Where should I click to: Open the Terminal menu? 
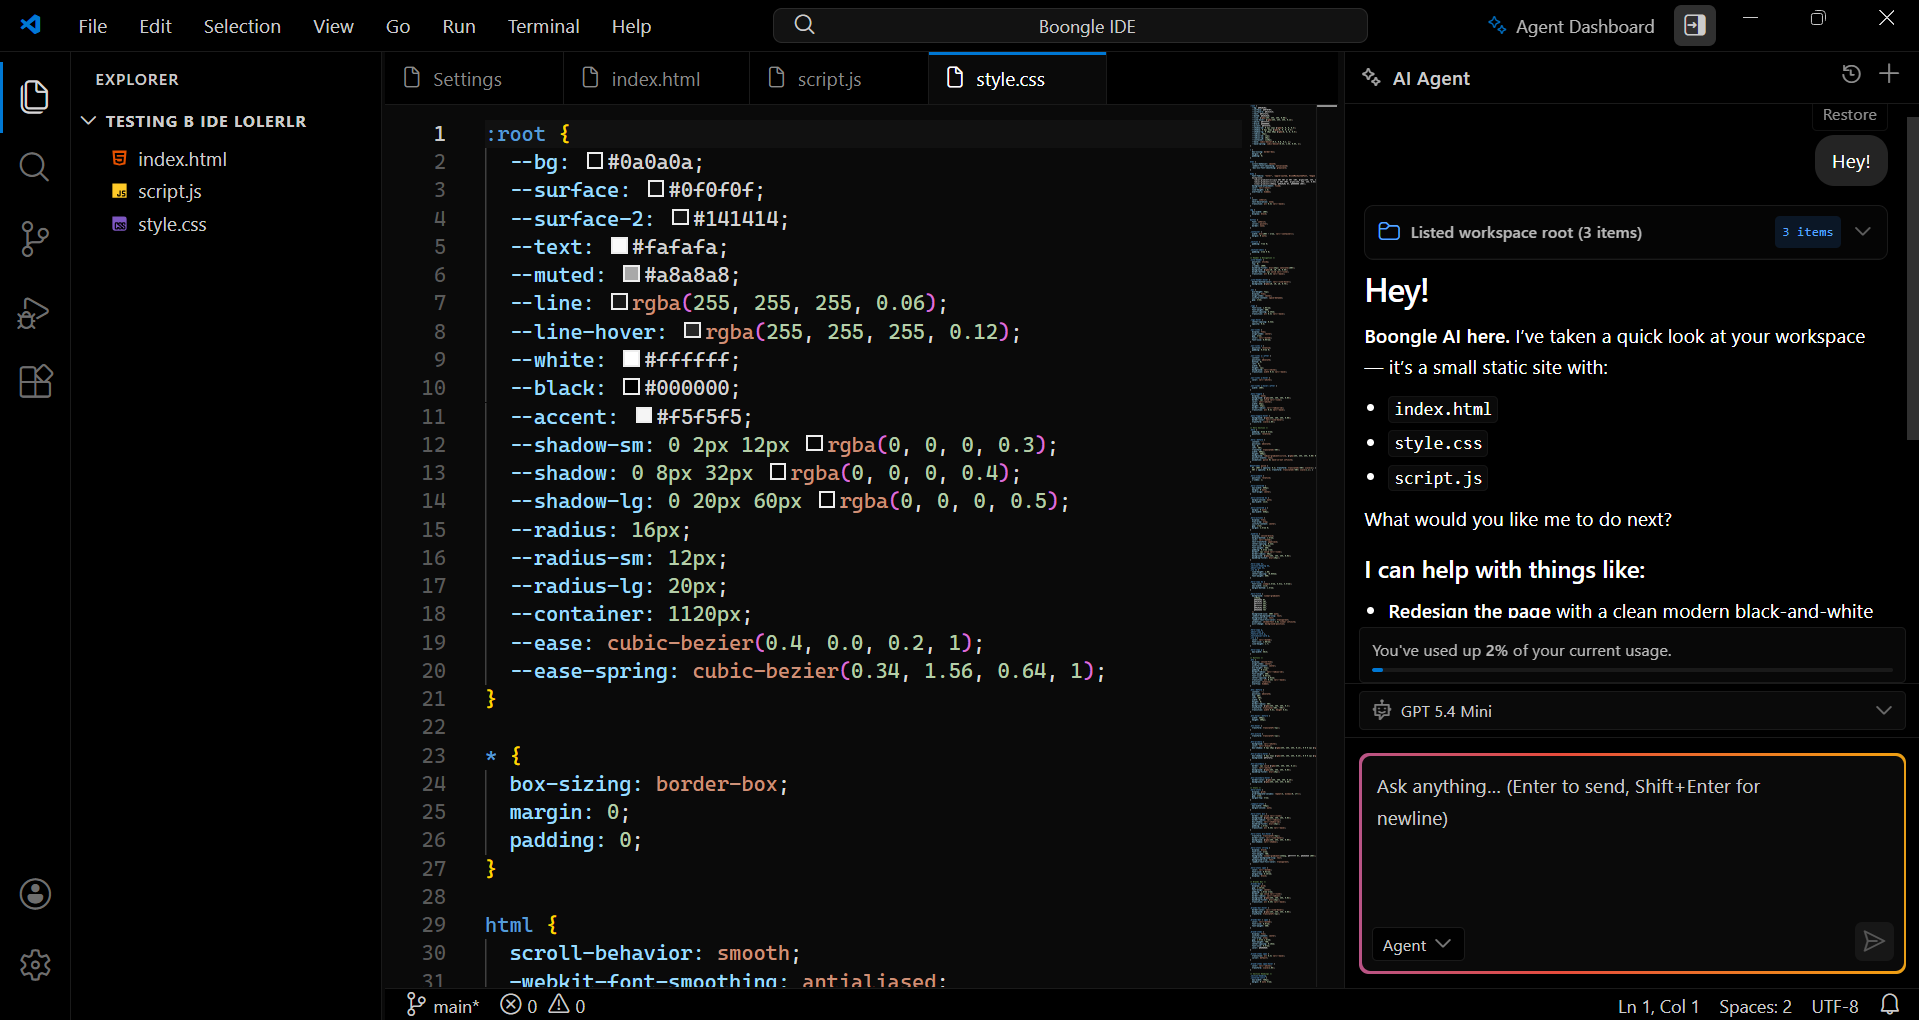pyautogui.click(x=543, y=26)
